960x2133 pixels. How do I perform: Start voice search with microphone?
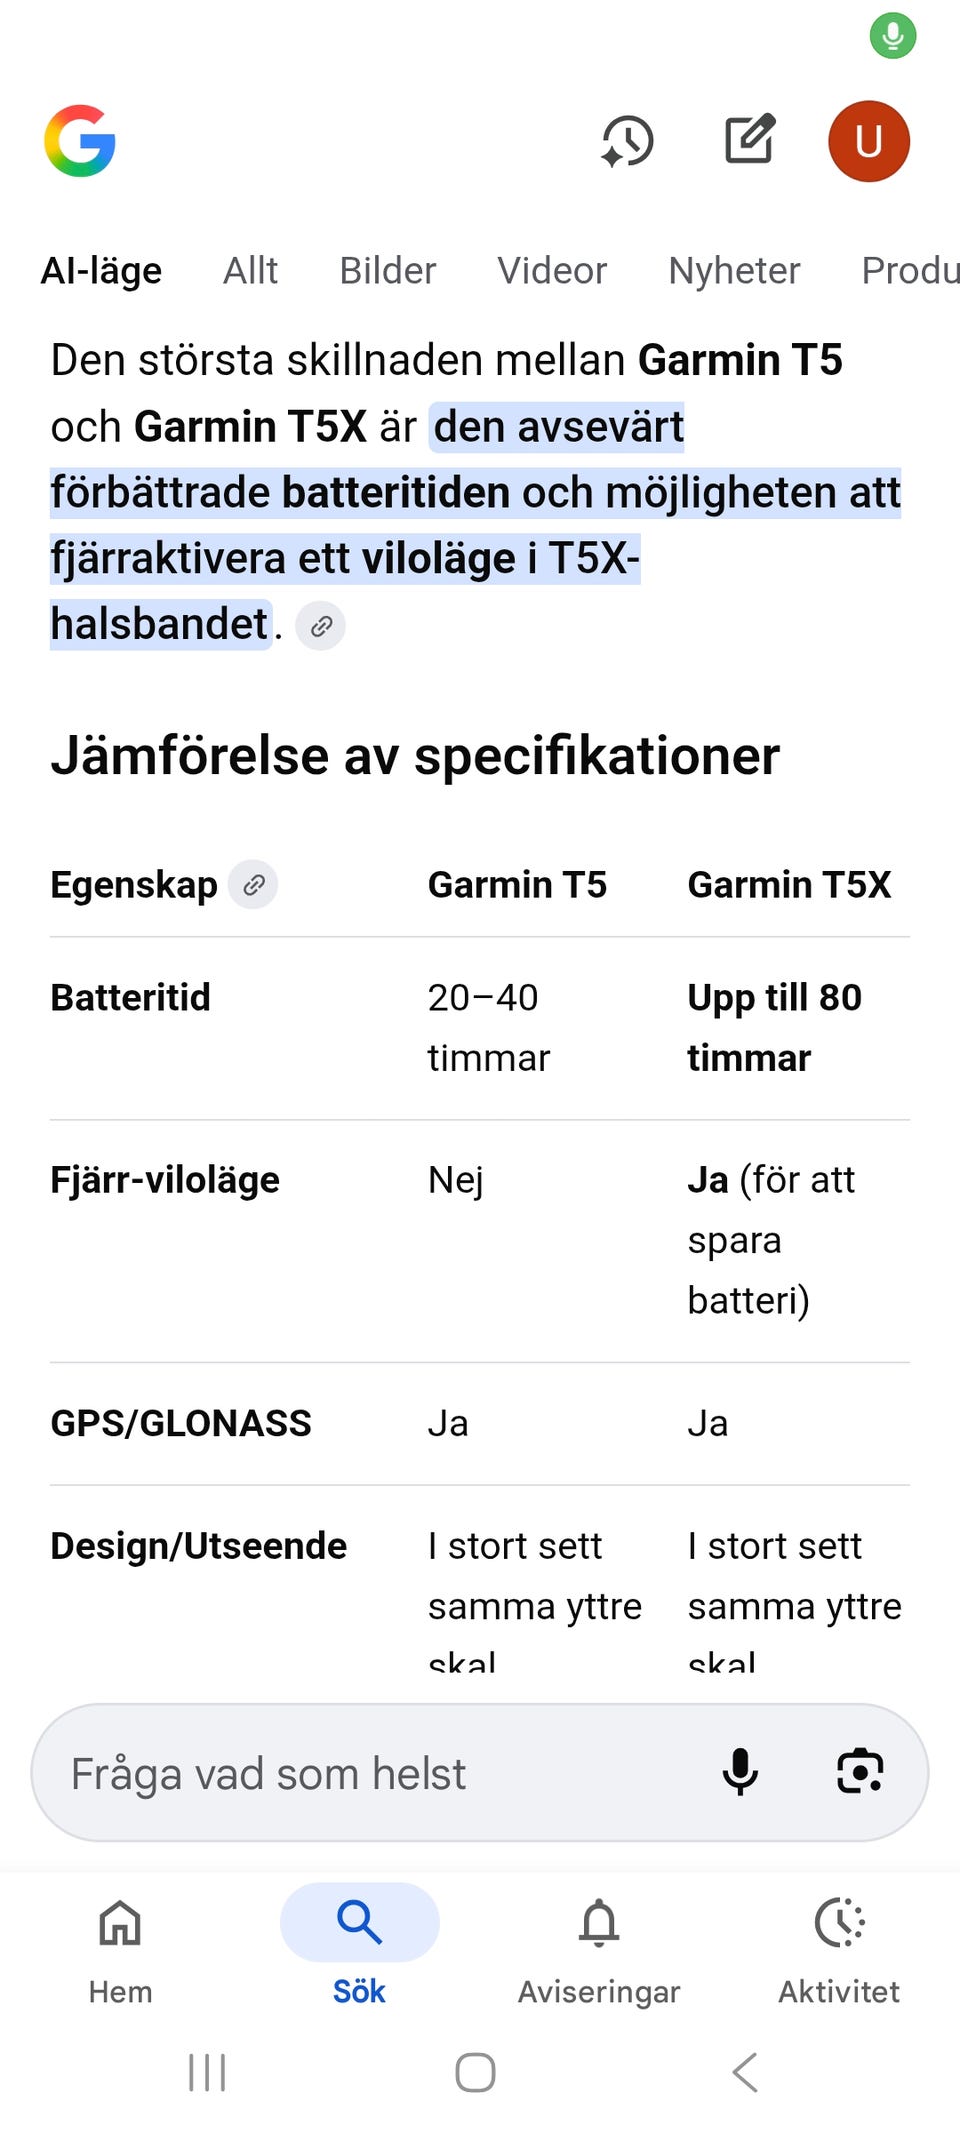[x=740, y=1772]
